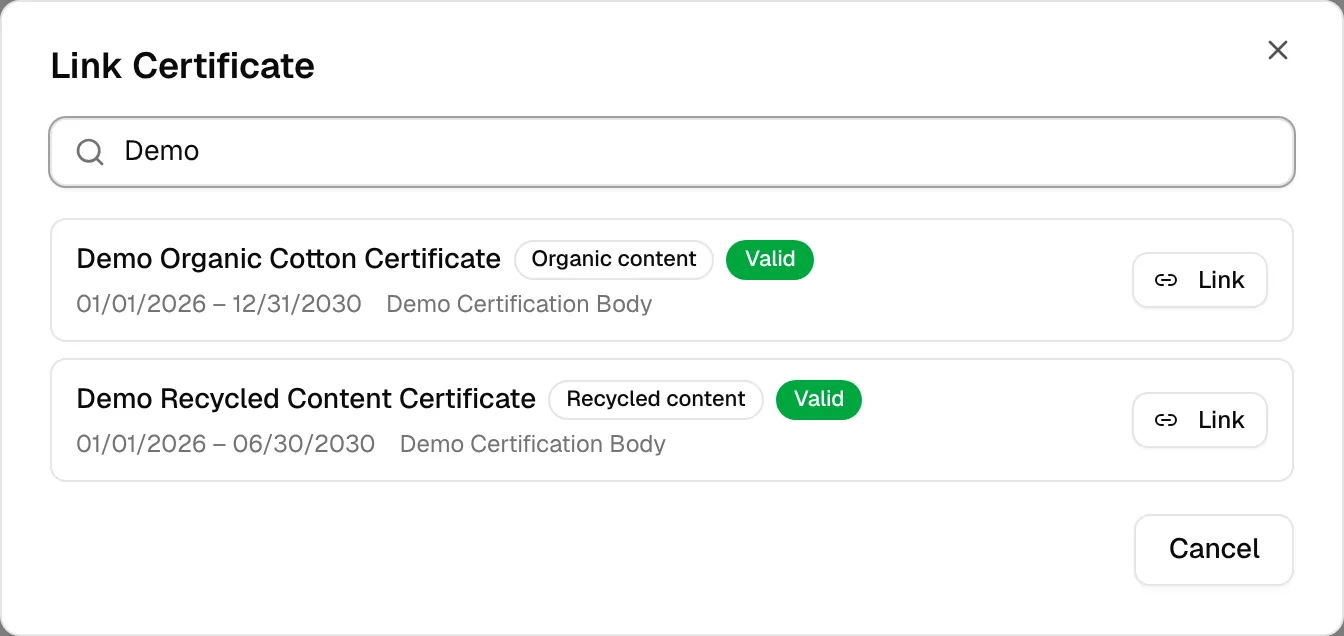Select the Demo Recycled Content Certificate title
Image resolution: width=1344 pixels, height=636 pixels.
pyautogui.click(x=306, y=399)
